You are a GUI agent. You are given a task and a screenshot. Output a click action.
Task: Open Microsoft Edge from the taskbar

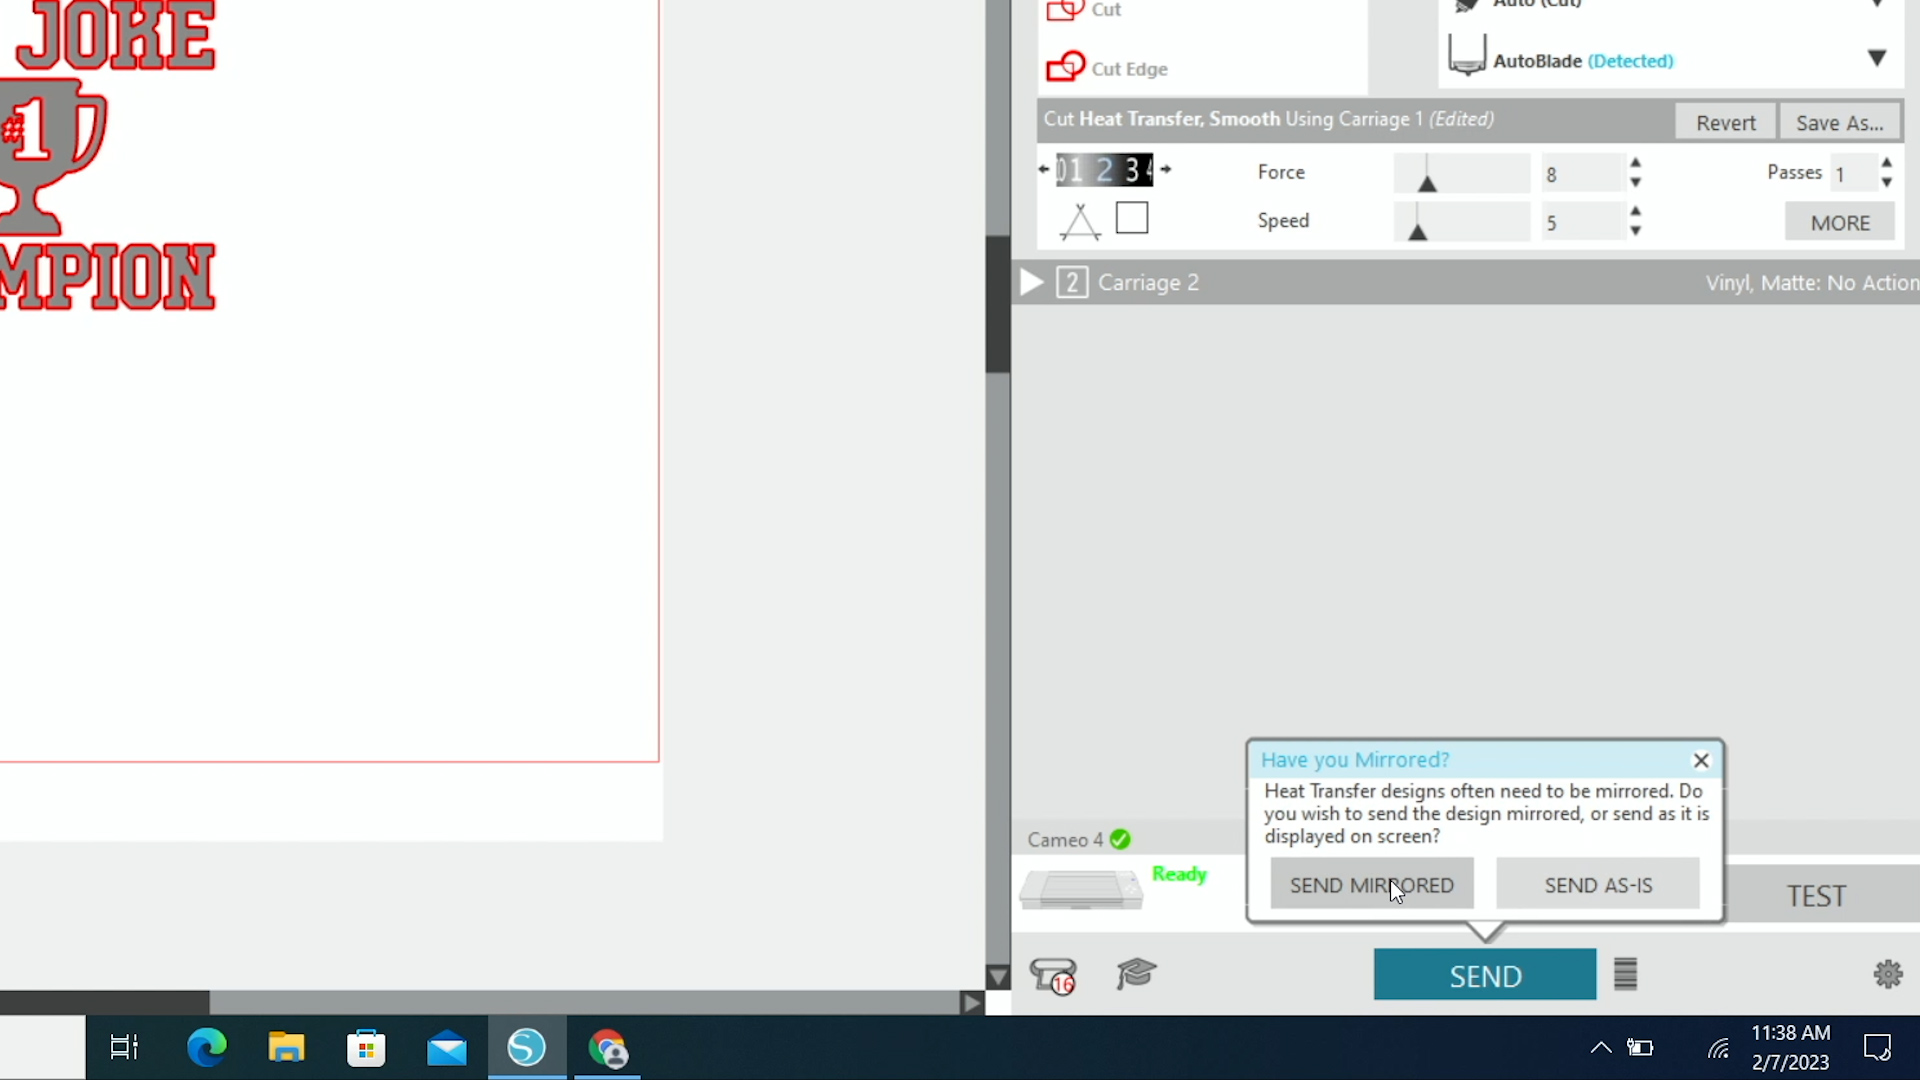pos(207,1048)
